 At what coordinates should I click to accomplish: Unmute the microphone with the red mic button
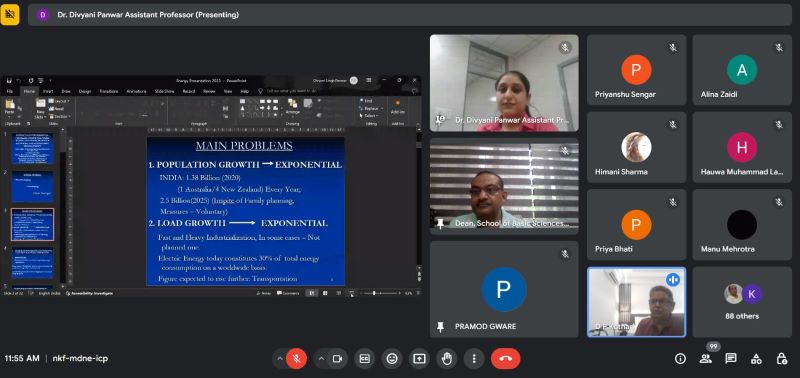(296, 359)
